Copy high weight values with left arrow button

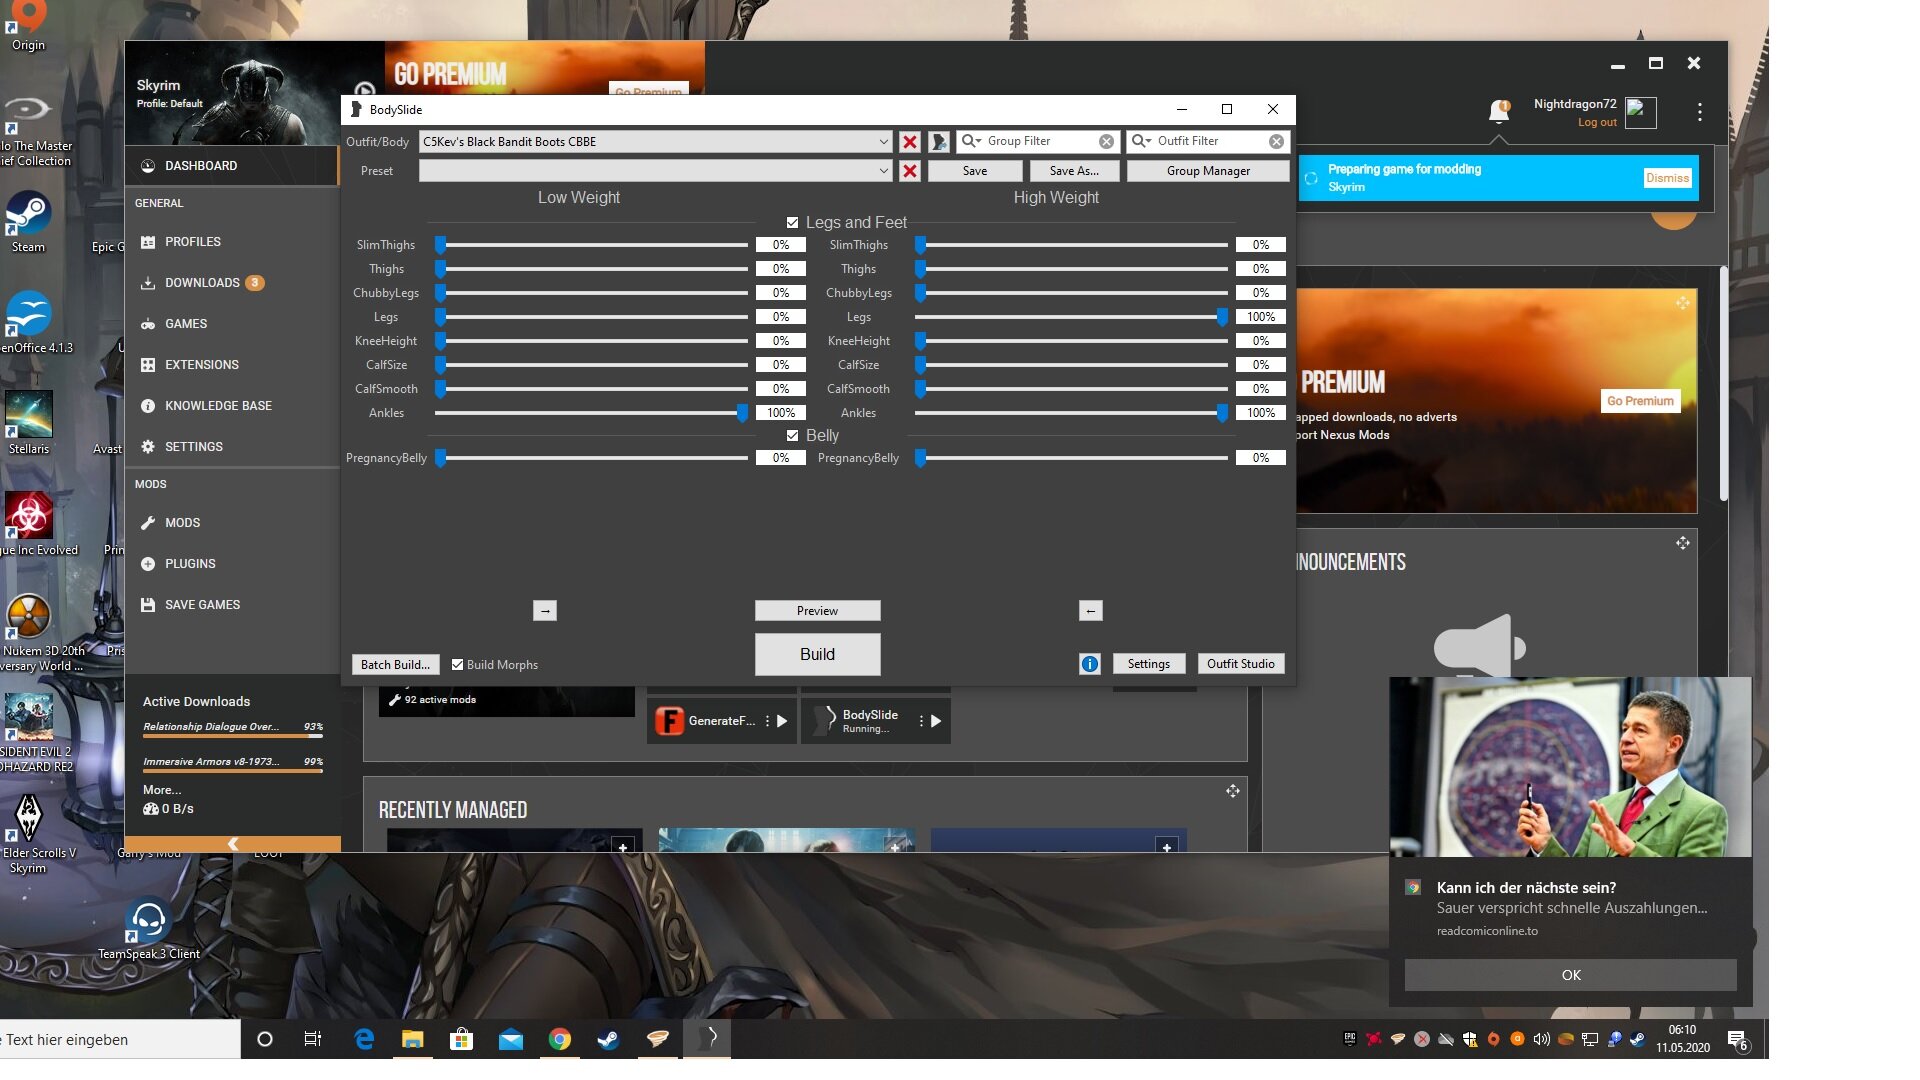[x=1091, y=611]
